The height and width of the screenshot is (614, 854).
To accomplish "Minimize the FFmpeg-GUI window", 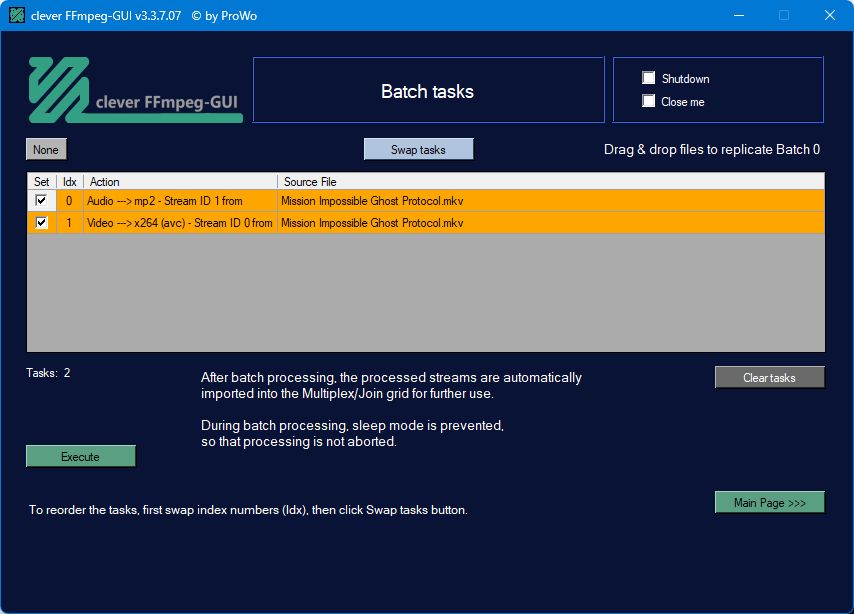I will click(739, 15).
